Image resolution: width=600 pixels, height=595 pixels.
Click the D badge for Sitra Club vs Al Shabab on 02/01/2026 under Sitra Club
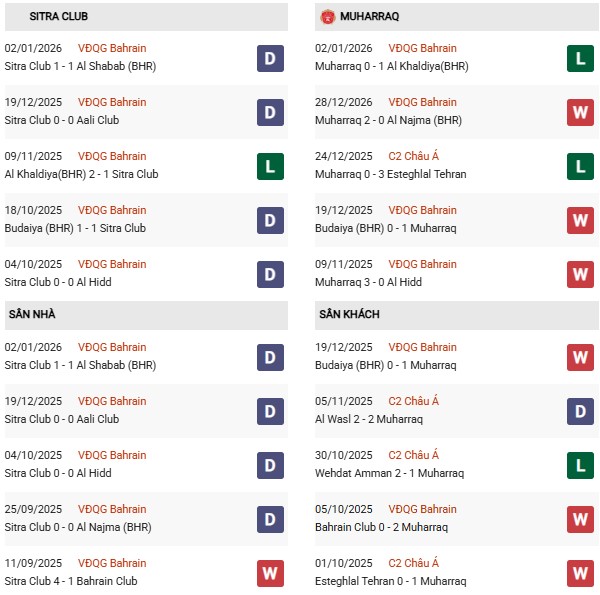coord(269,58)
